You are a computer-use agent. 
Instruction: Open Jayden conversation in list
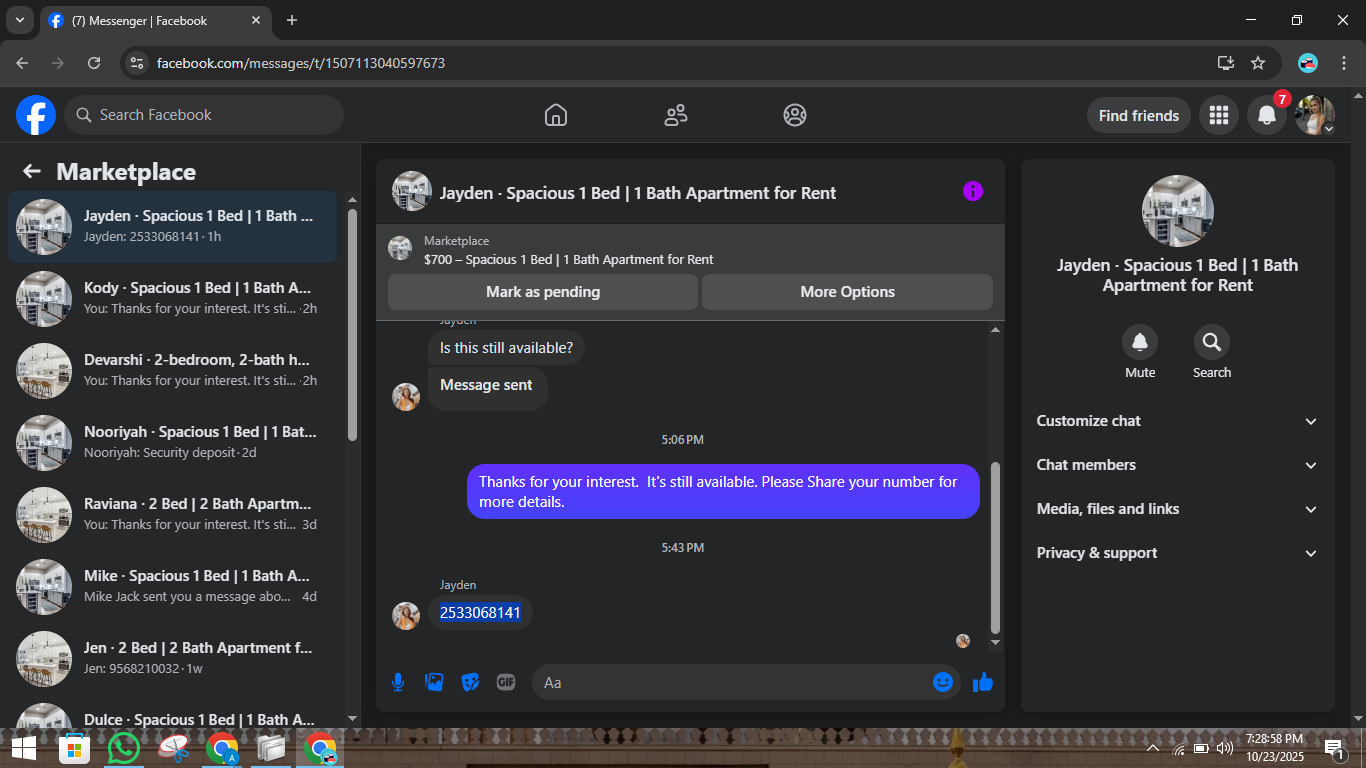coord(173,227)
